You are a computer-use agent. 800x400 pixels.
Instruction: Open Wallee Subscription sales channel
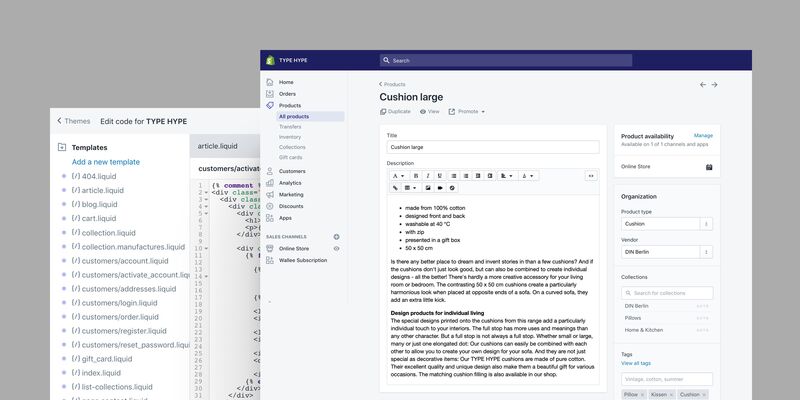click(x=303, y=260)
